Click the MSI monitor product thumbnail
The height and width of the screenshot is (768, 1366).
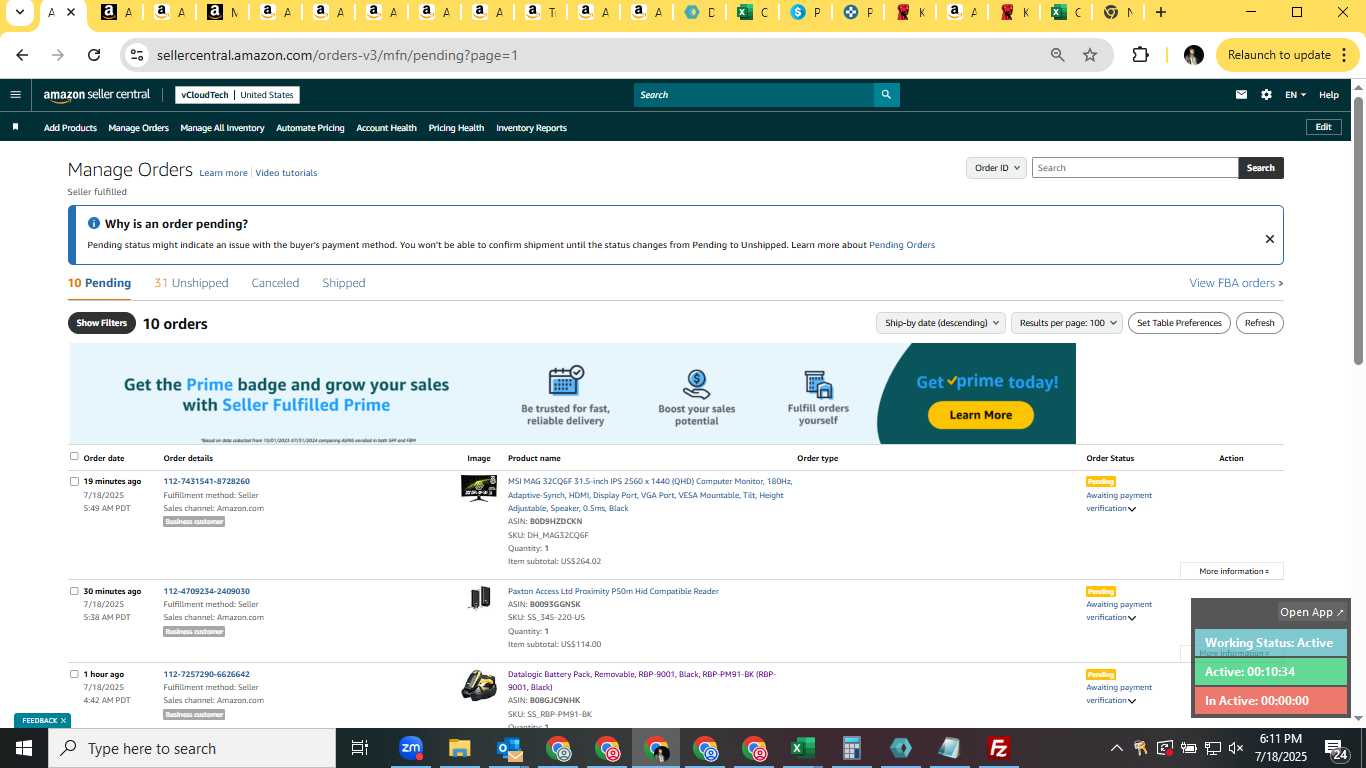pyautogui.click(x=479, y=488)
